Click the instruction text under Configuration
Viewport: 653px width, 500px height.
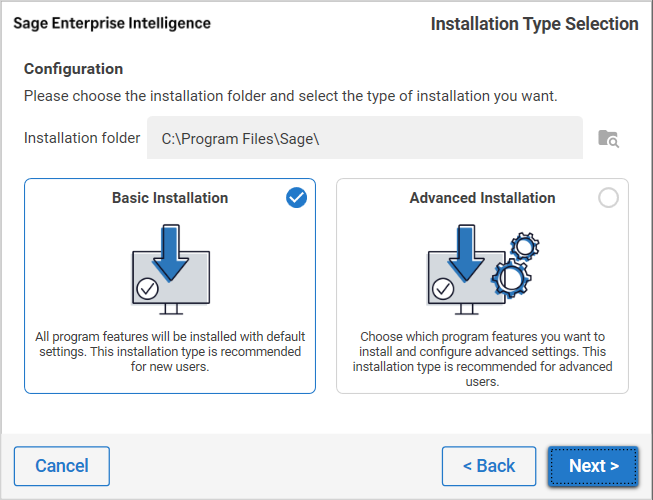coord(290,96)
